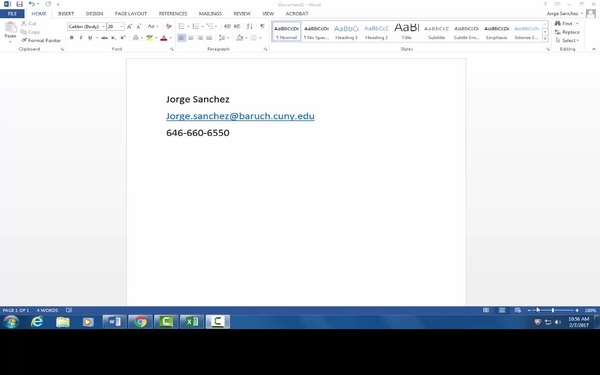Click the Grow Font icon

pos(129,26)
